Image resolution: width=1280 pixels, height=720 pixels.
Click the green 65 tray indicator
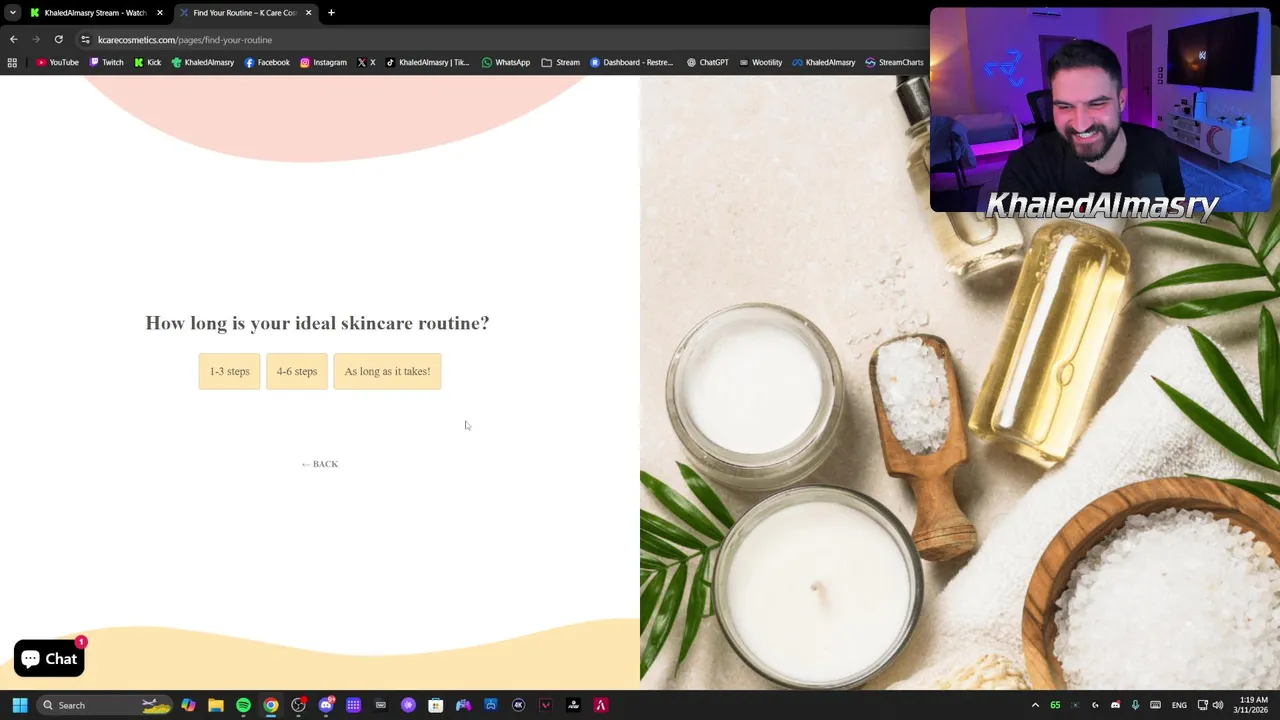click(x=1055, y=705)
